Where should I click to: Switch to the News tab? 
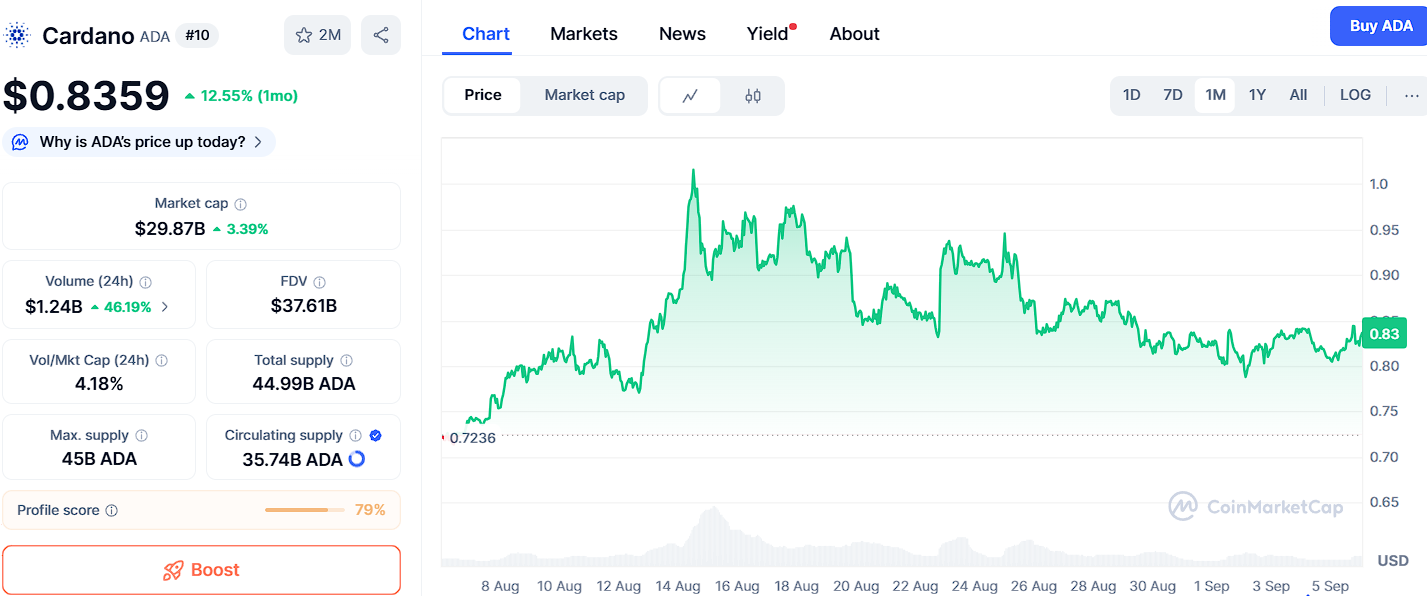(682, 34)
